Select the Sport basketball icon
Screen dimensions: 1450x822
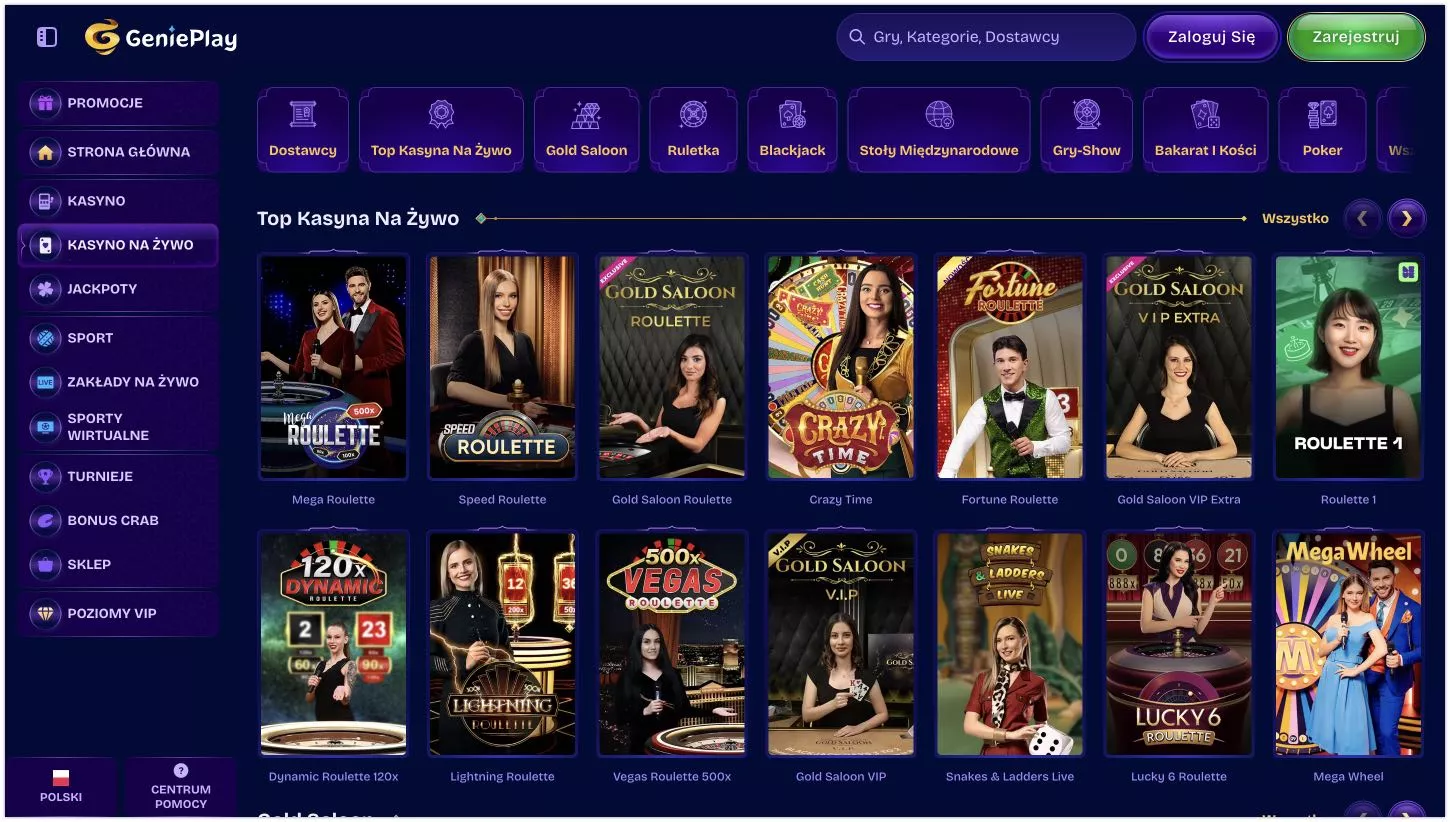pos(45,338)
